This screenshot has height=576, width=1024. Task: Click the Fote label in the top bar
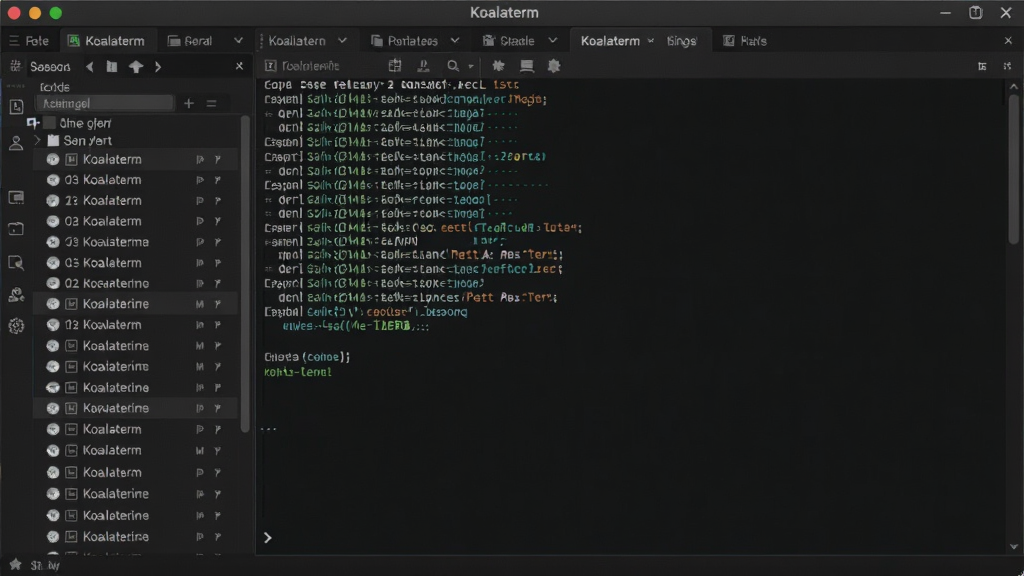[x=37, y=40]
